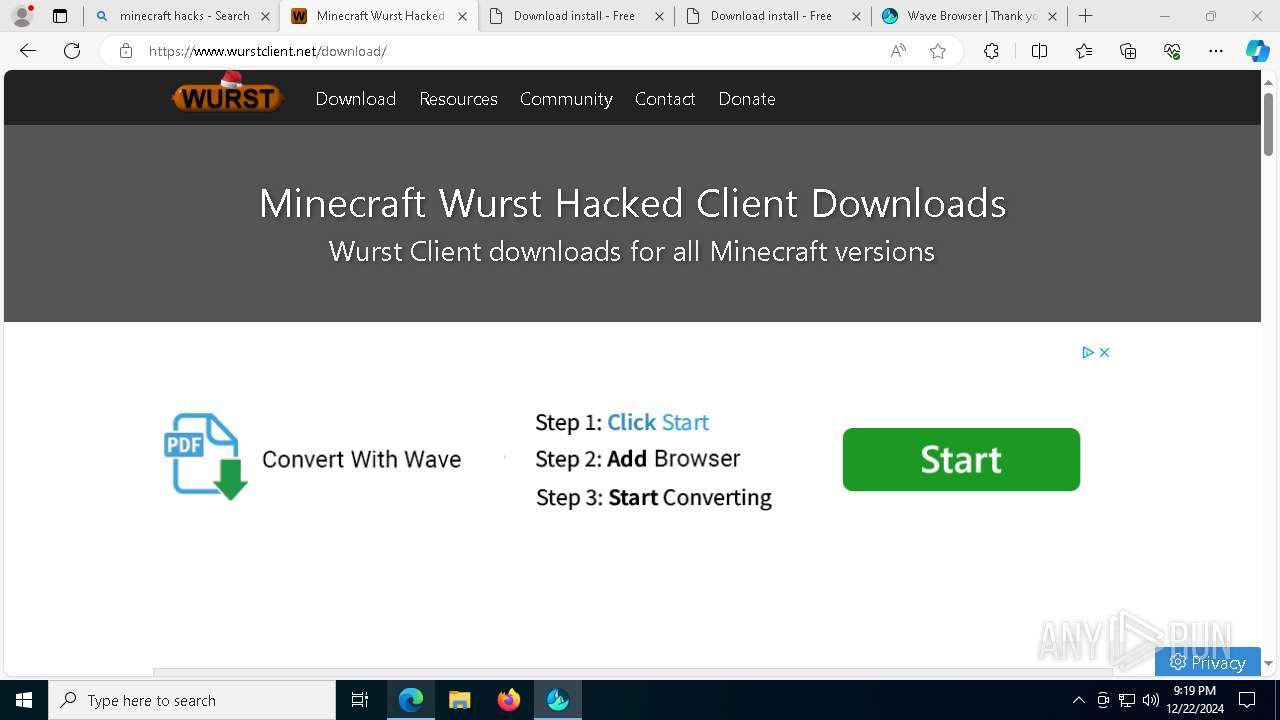Open the Copilot sidebar icon

tap(1257, 51)
